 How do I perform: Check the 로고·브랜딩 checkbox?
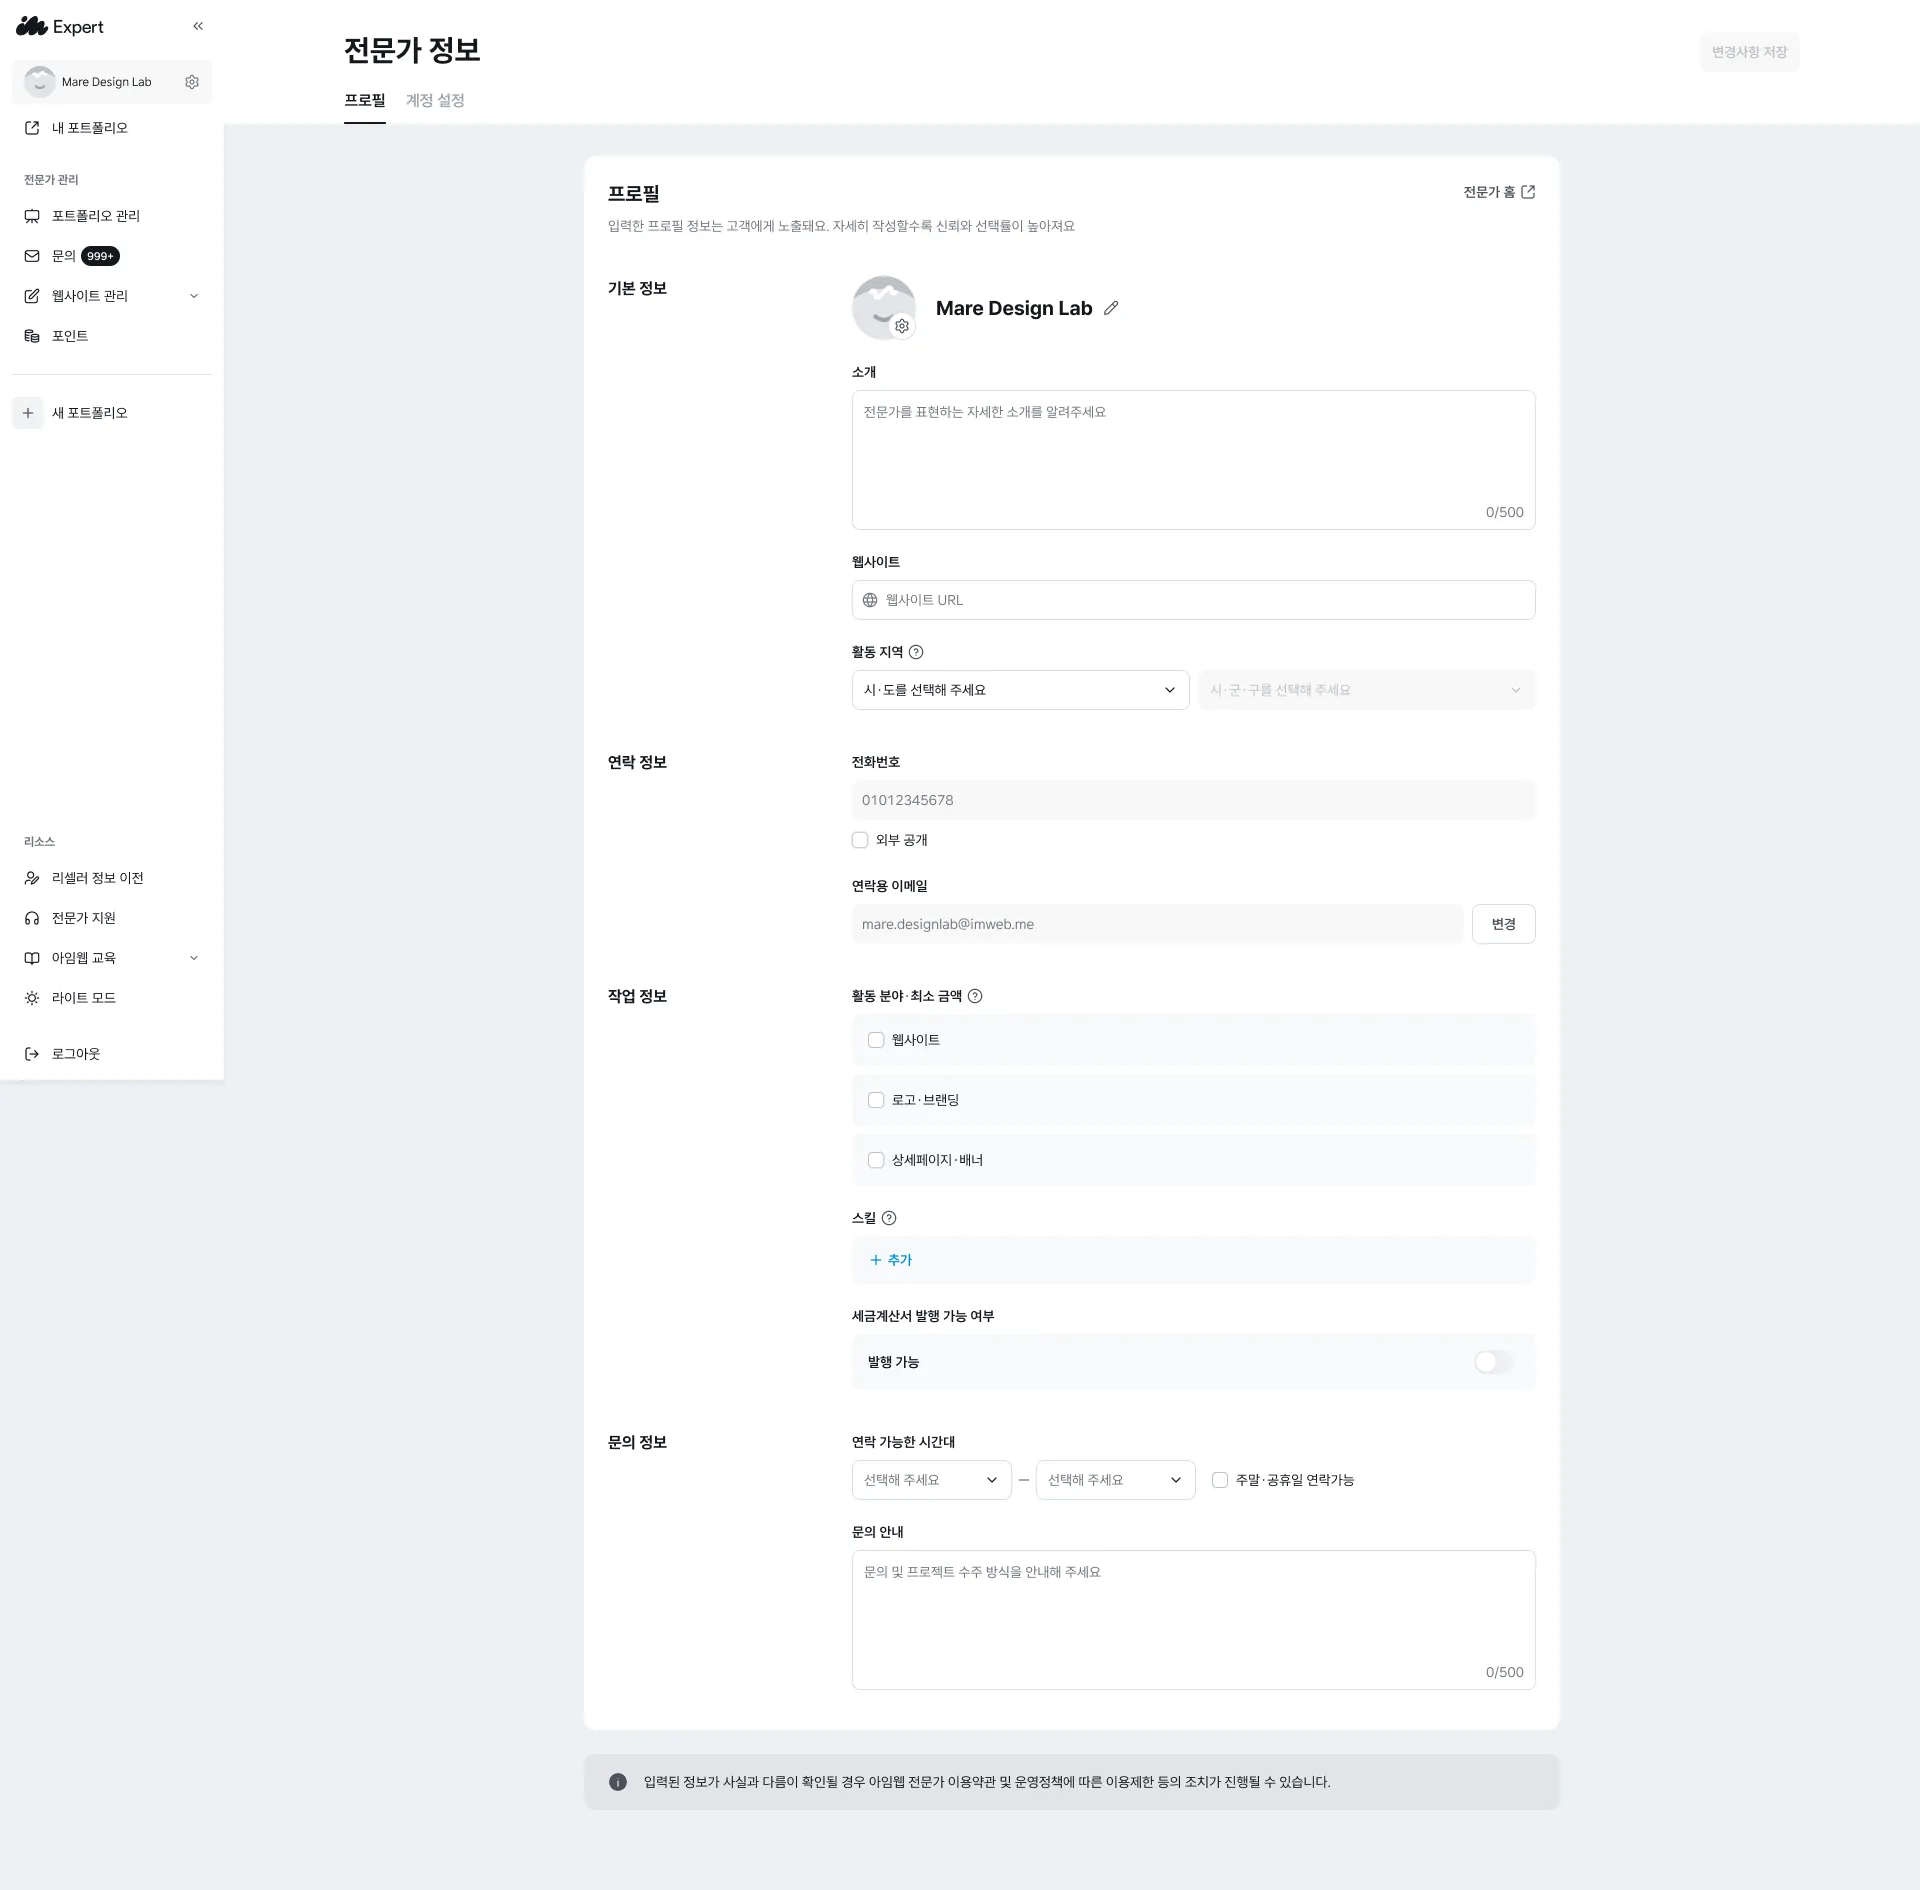876,1100
